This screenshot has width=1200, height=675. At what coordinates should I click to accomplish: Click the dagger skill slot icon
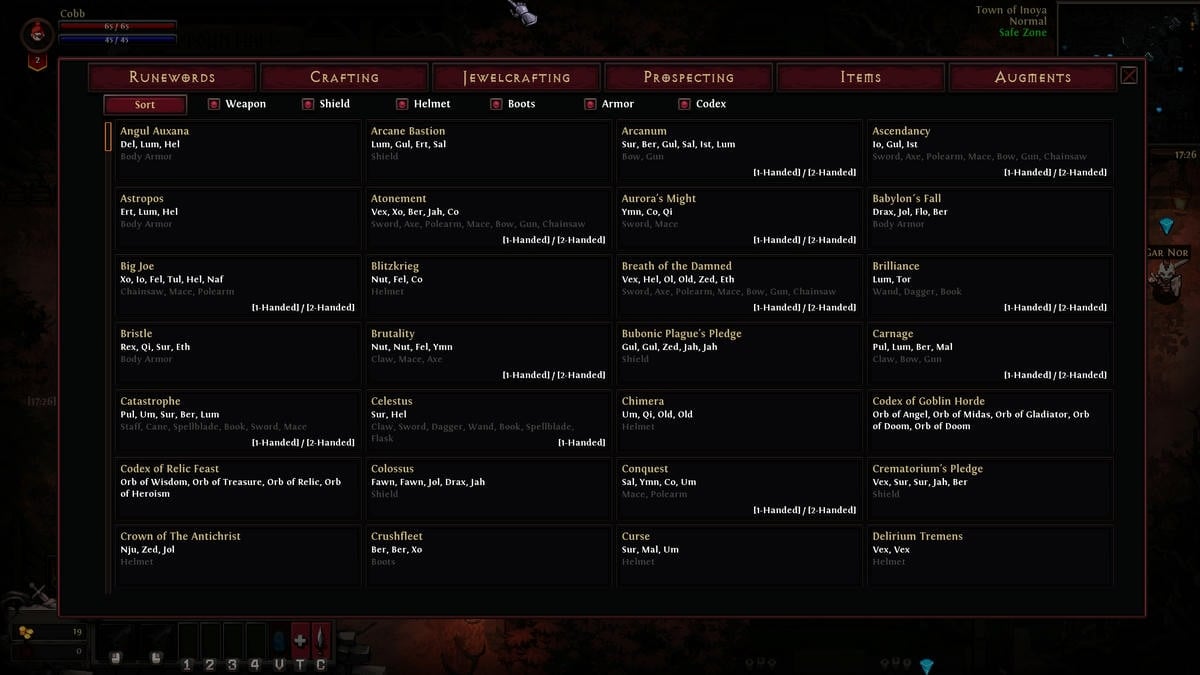(321, 640)
